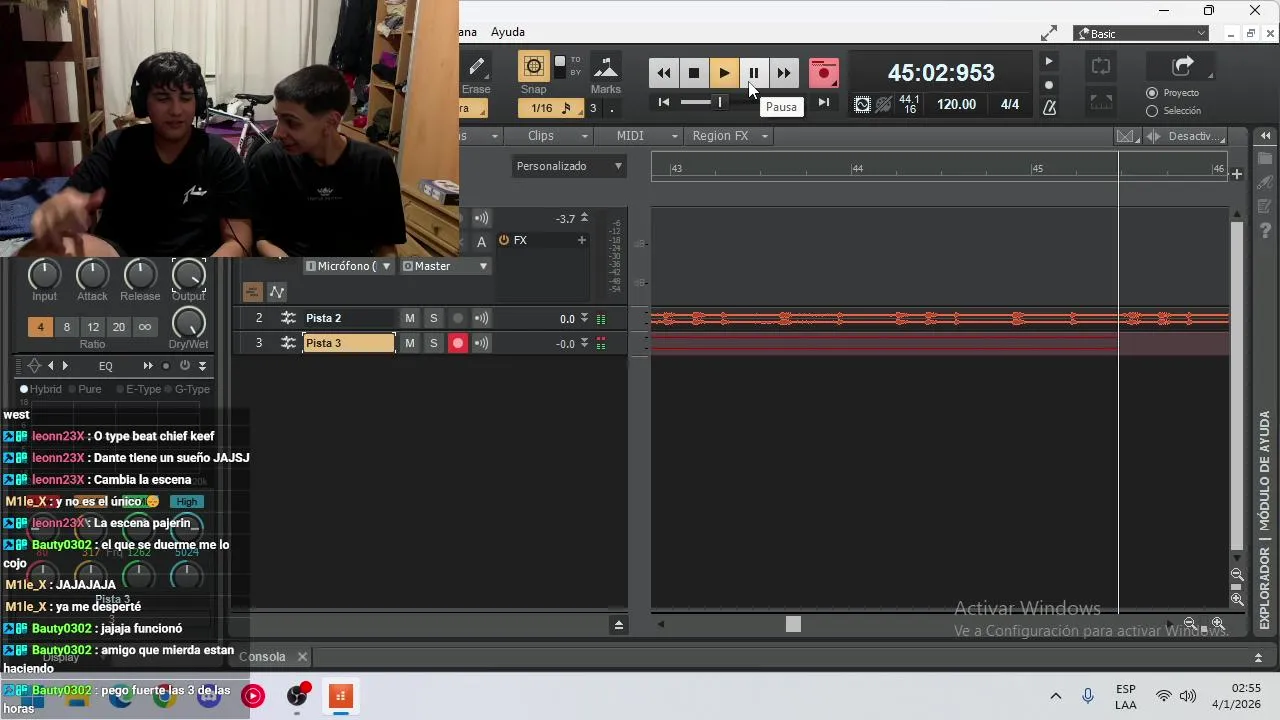Jump to project end button
Screen dimensions: 1280x720
(823, 102)
